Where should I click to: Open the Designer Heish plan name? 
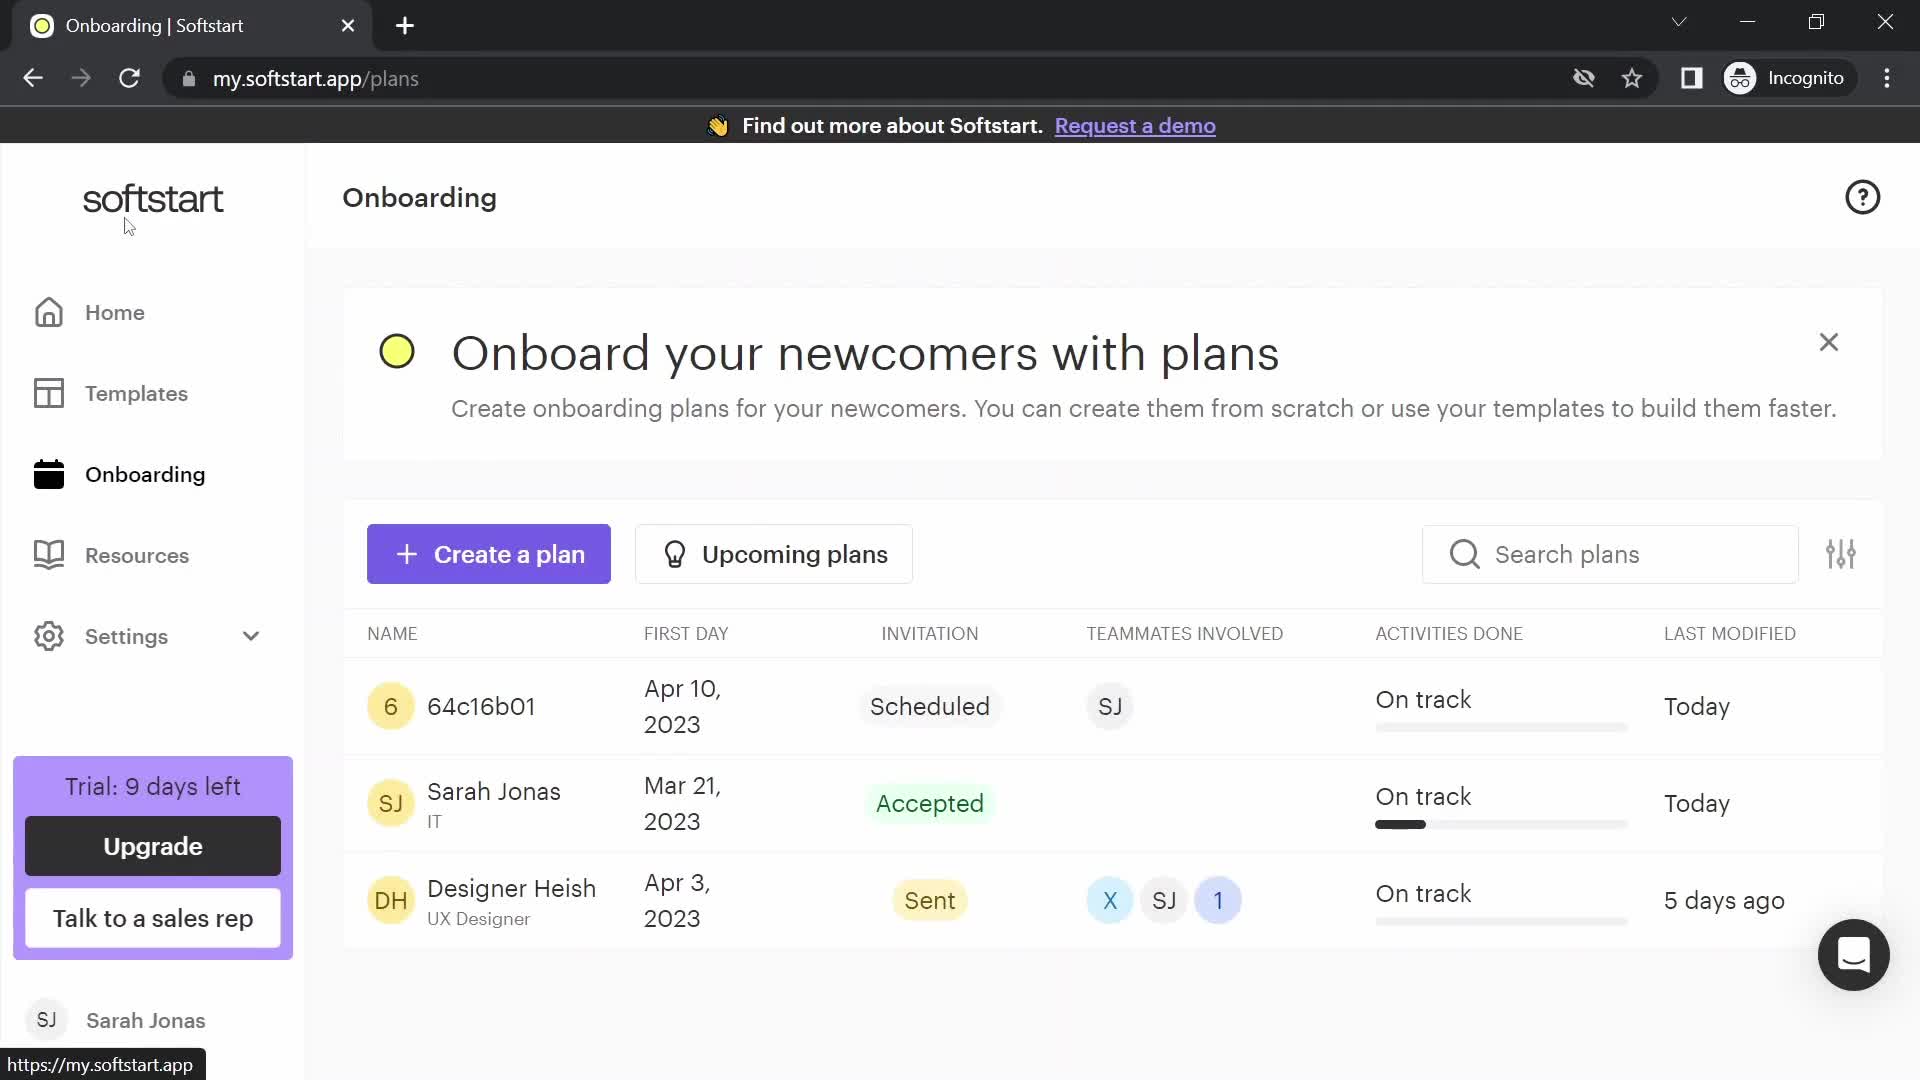point(511,889)
